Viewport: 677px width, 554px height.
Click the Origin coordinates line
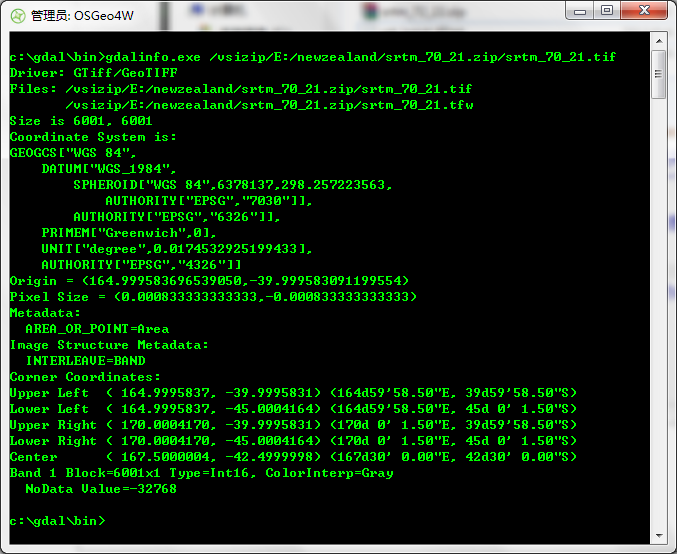pos(209,281)
